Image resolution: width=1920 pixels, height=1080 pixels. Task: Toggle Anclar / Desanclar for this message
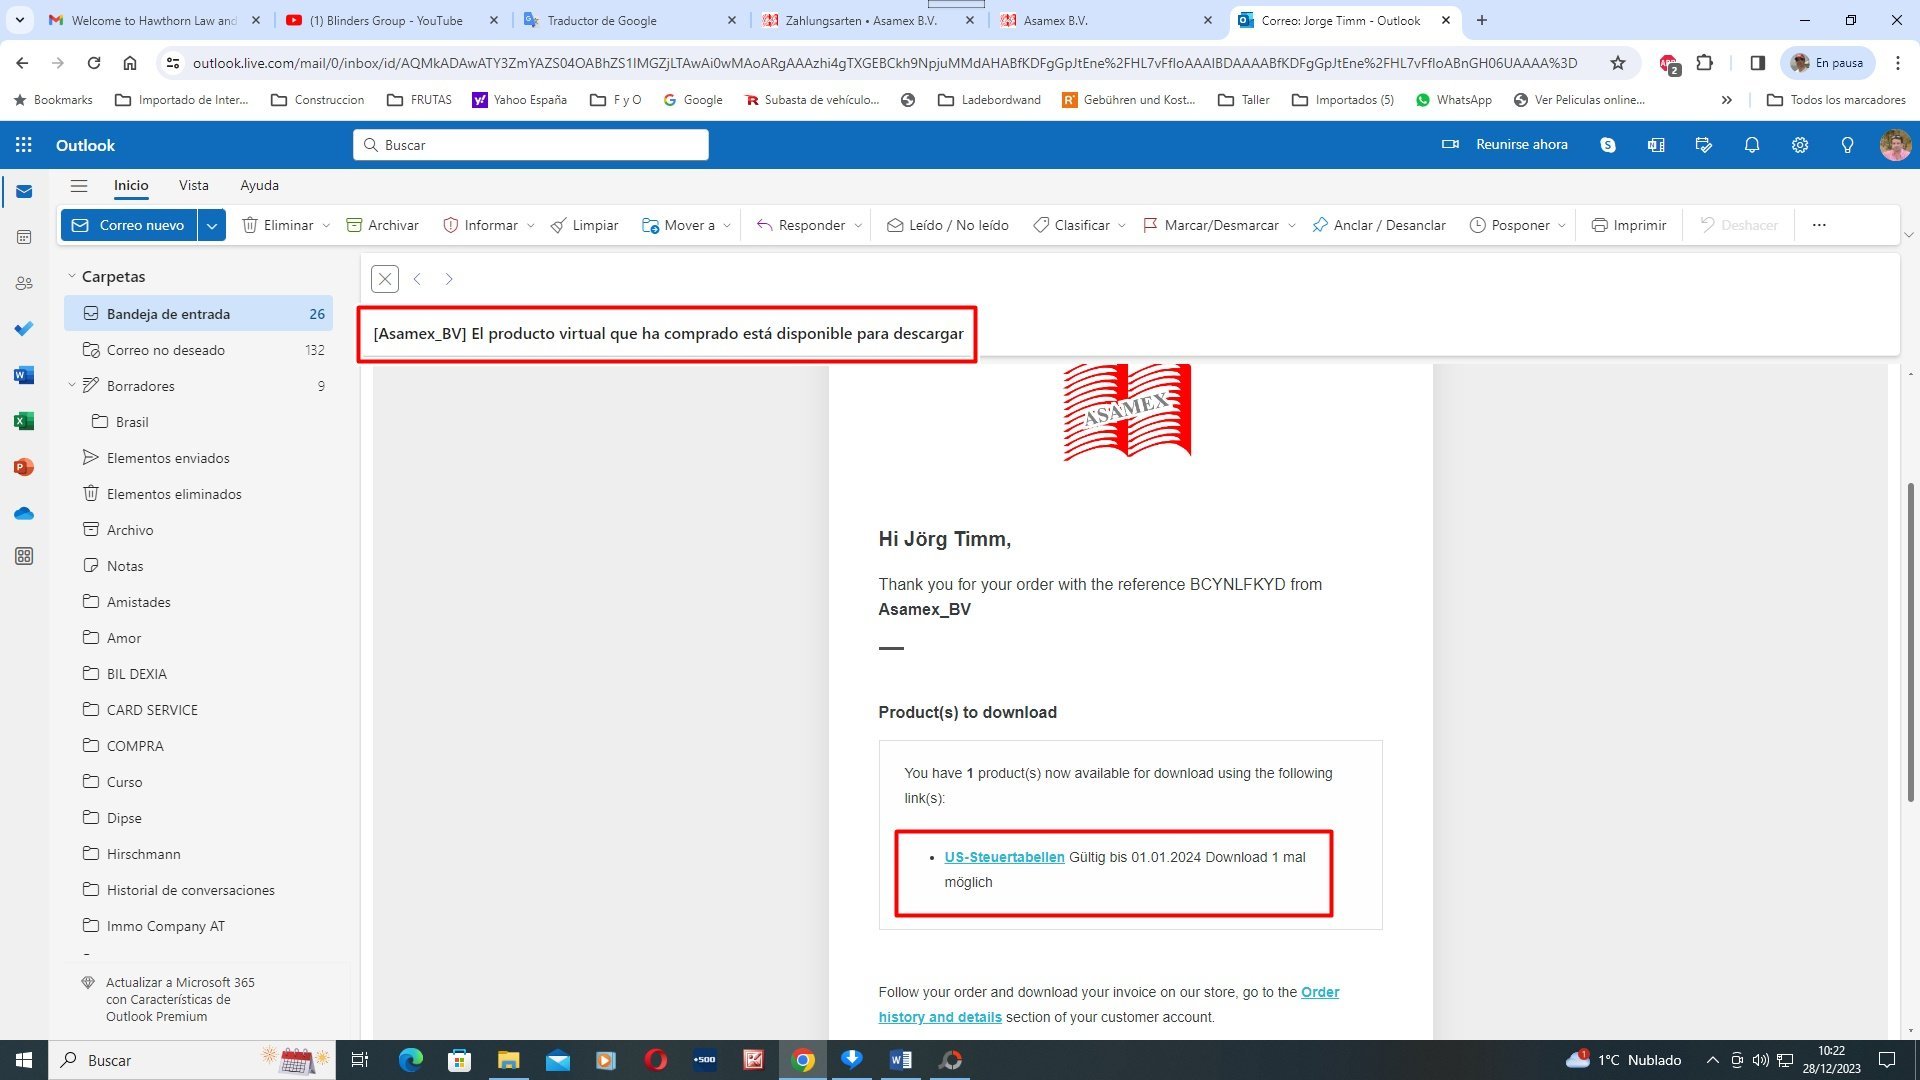[1379, 225]
